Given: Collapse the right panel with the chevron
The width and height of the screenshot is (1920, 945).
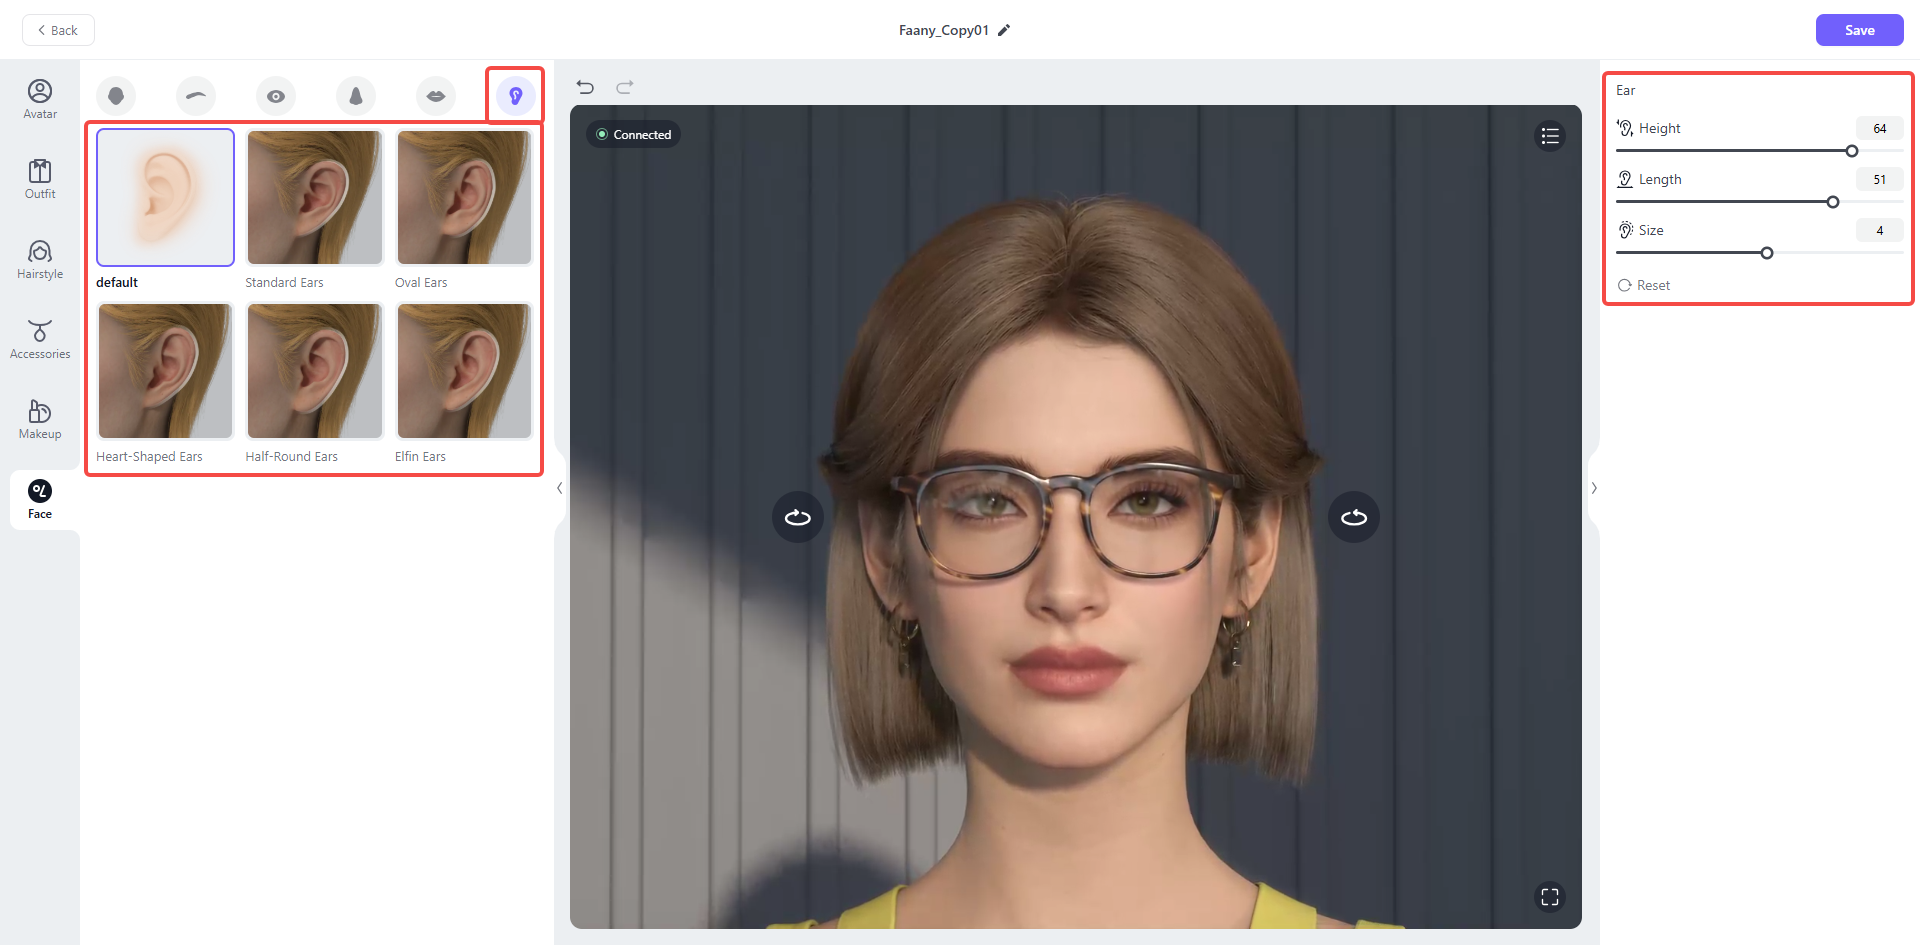Looking at the screenshot, I should pos(1594,488).
